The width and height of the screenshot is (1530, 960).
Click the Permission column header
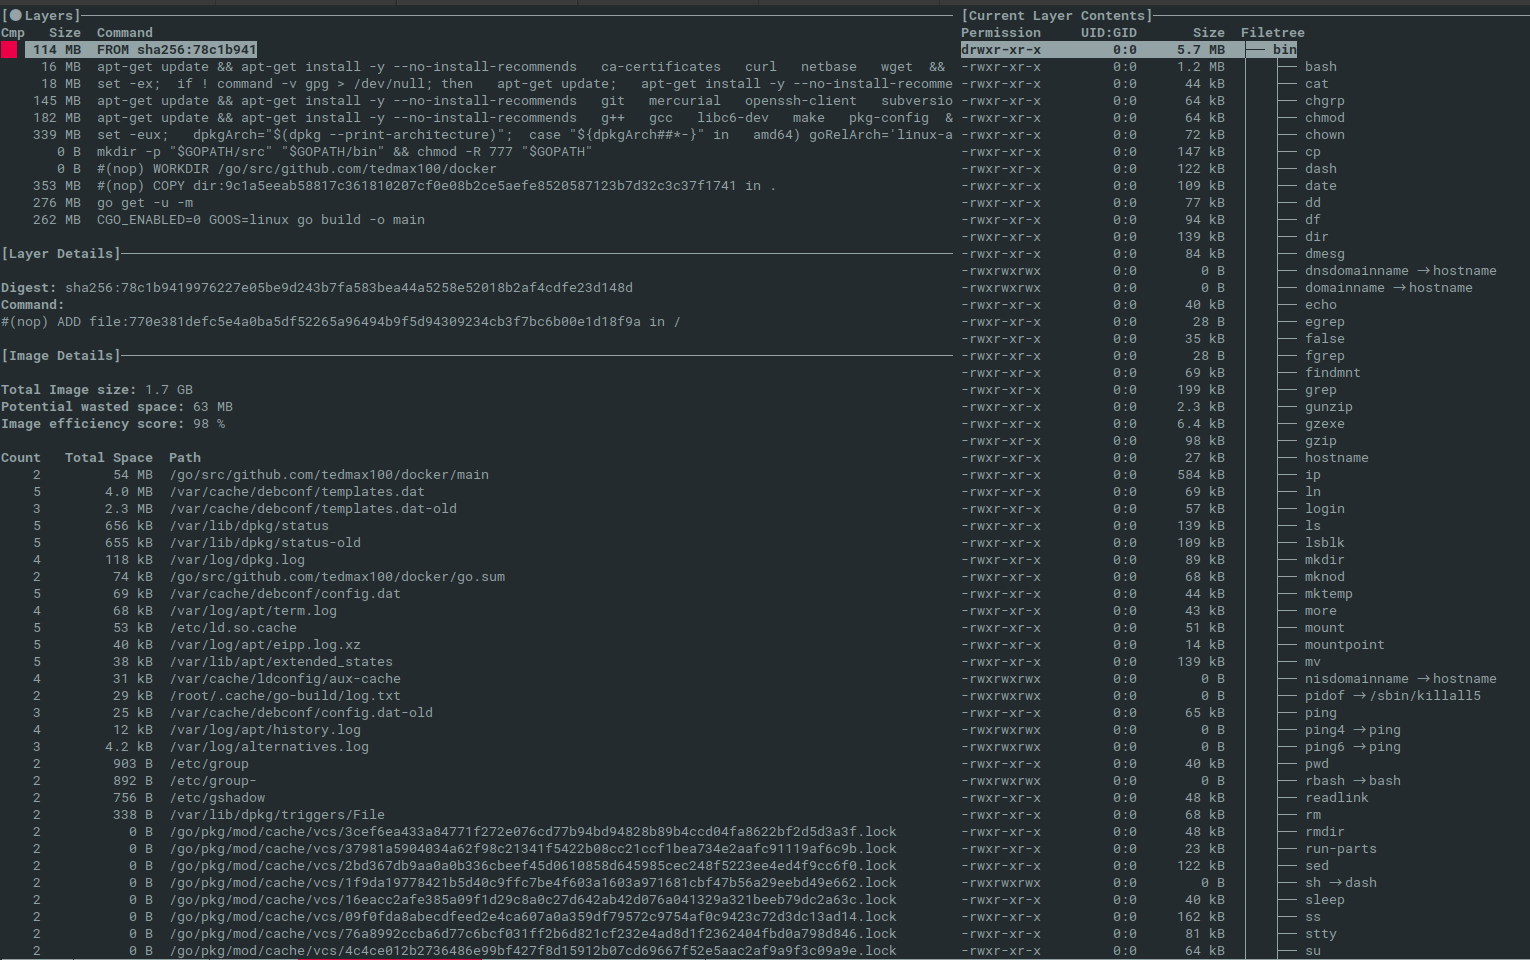pyautogui.click(x=1001, y=33)
